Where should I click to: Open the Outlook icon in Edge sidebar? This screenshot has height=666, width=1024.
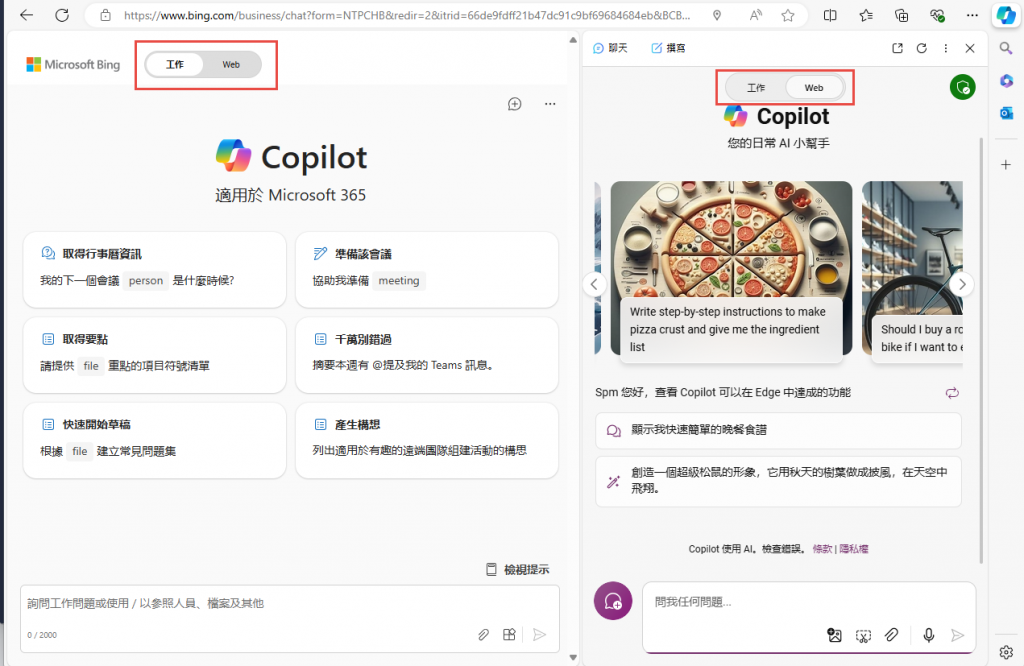1006,113
